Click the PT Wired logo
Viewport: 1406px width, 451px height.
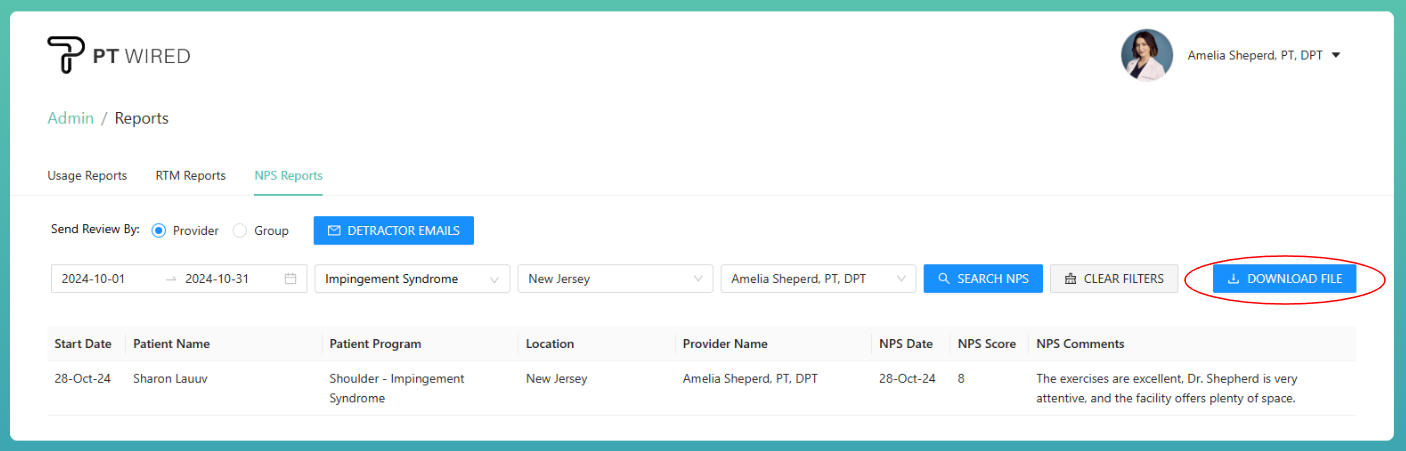coord(118,56)
